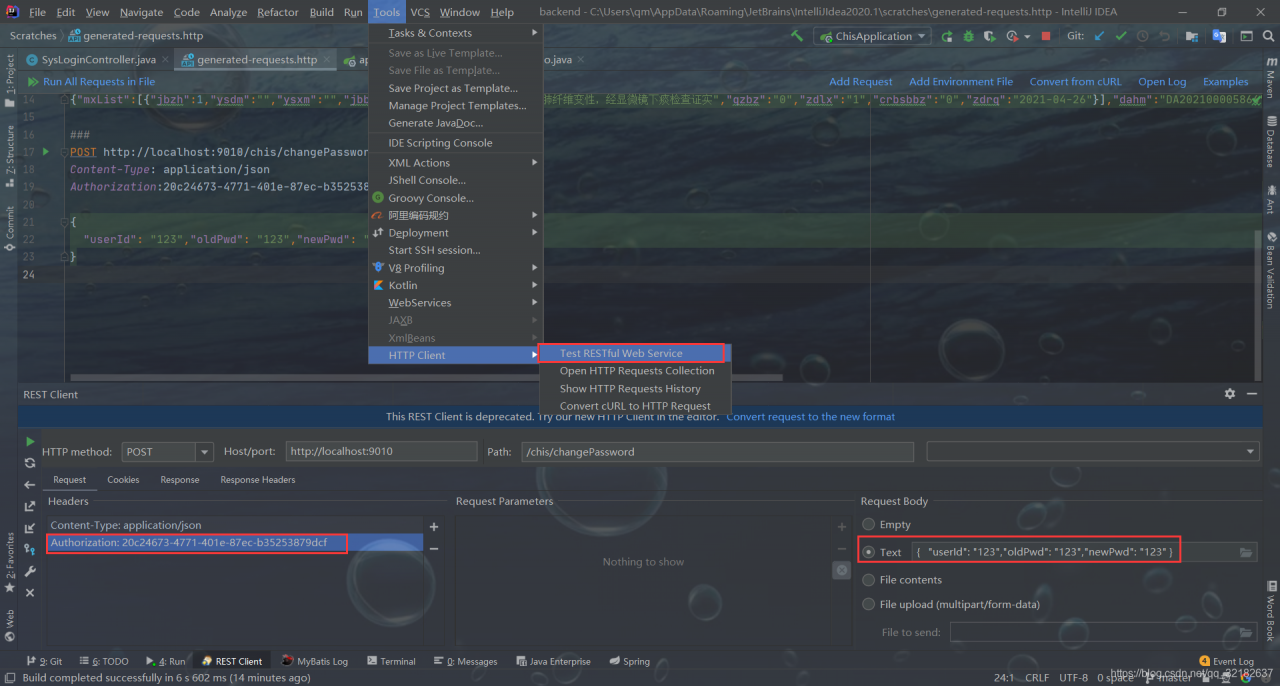The height and width of the screenshot is (686, 1280).
Task: Open Git history clock icon
Action: click(1142, 36)
